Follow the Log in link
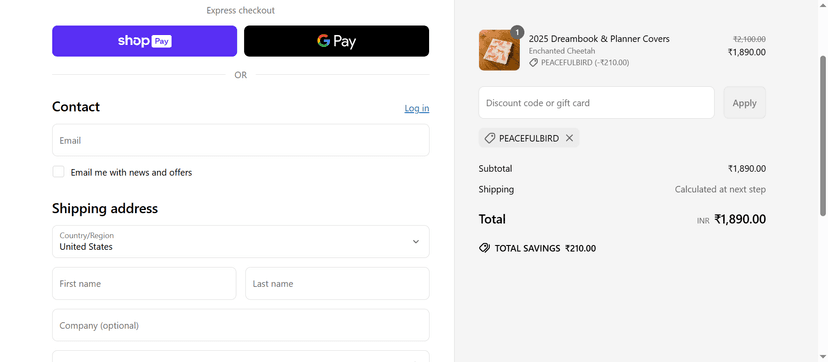Viewport: 828px width, 362px height. point(417,108)
